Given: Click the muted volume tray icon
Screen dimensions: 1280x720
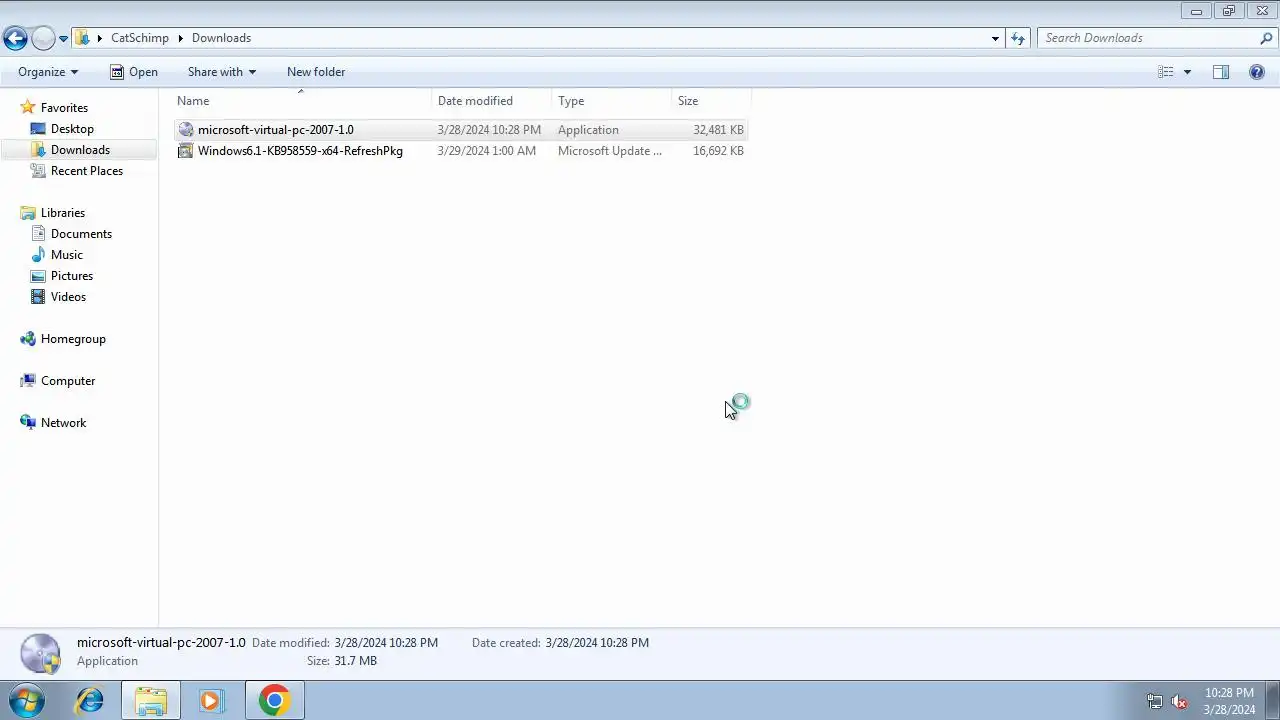Looking at the screenshot, I should click(x=1180, y=702).
